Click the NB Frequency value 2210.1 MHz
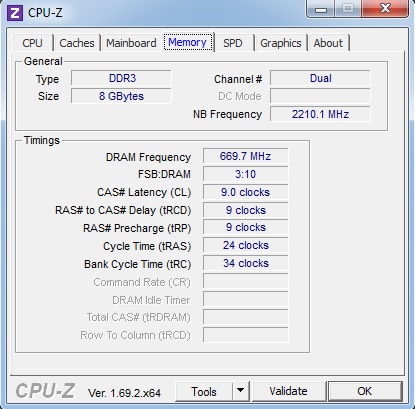This screenshot has width=415, height=409. tap(320, 114)
